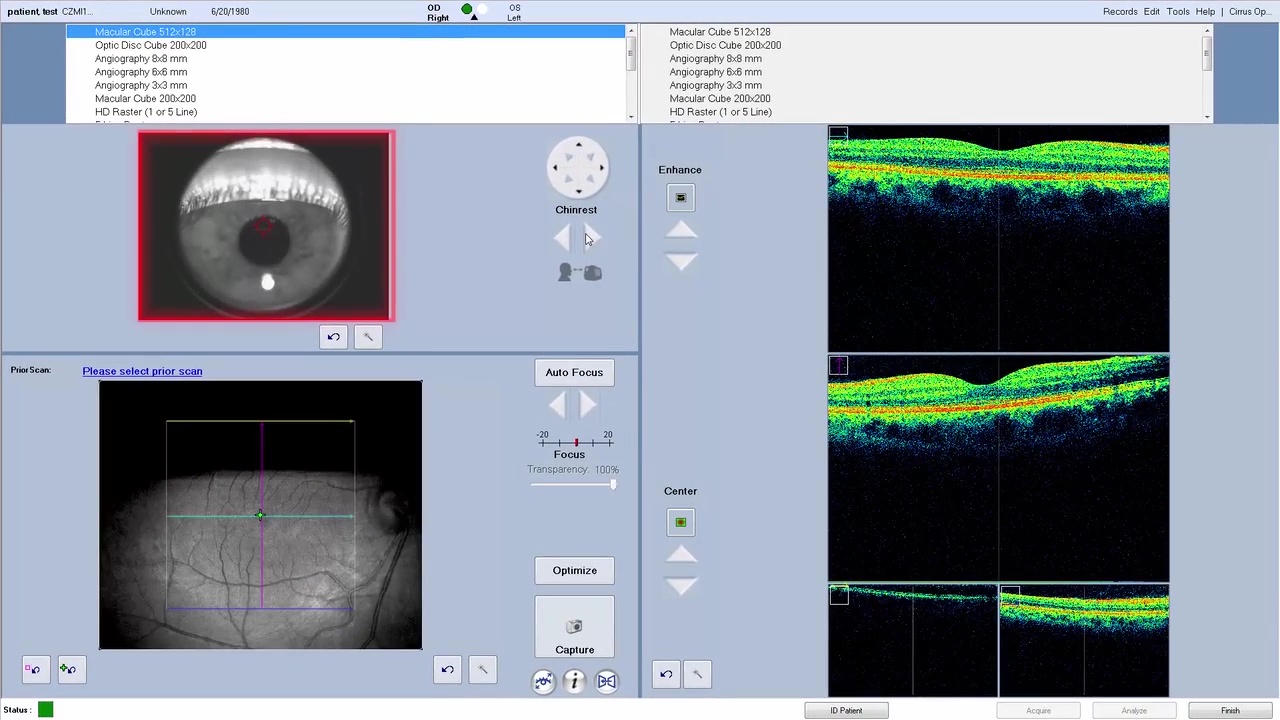The image size is (1280, 720).
Task: Select the magic wand tool below iris image
Action: pos(368,336)
